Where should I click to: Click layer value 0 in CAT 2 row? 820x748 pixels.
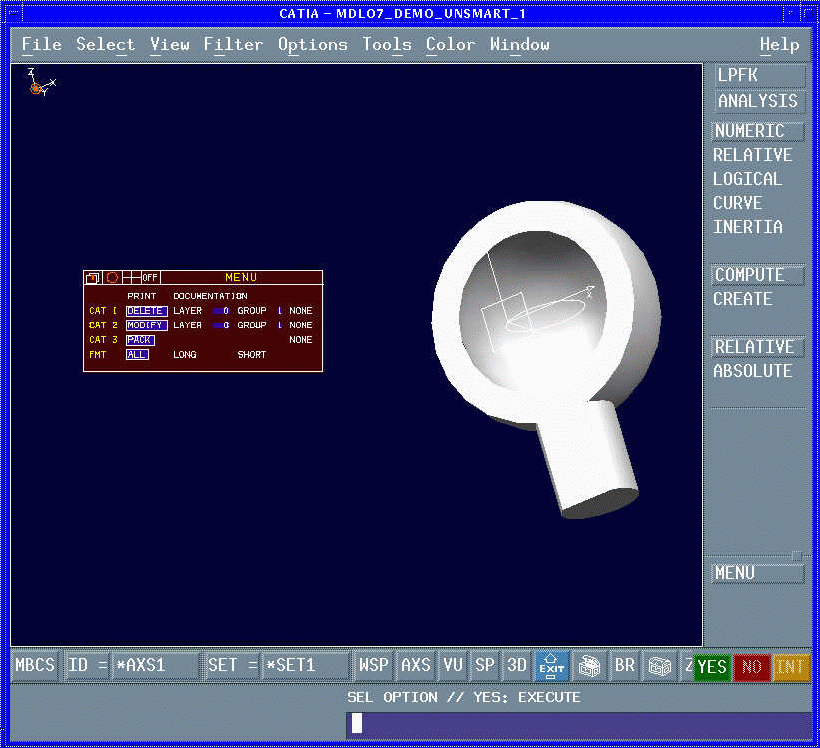pyautogui.click(x=221, y=325)
